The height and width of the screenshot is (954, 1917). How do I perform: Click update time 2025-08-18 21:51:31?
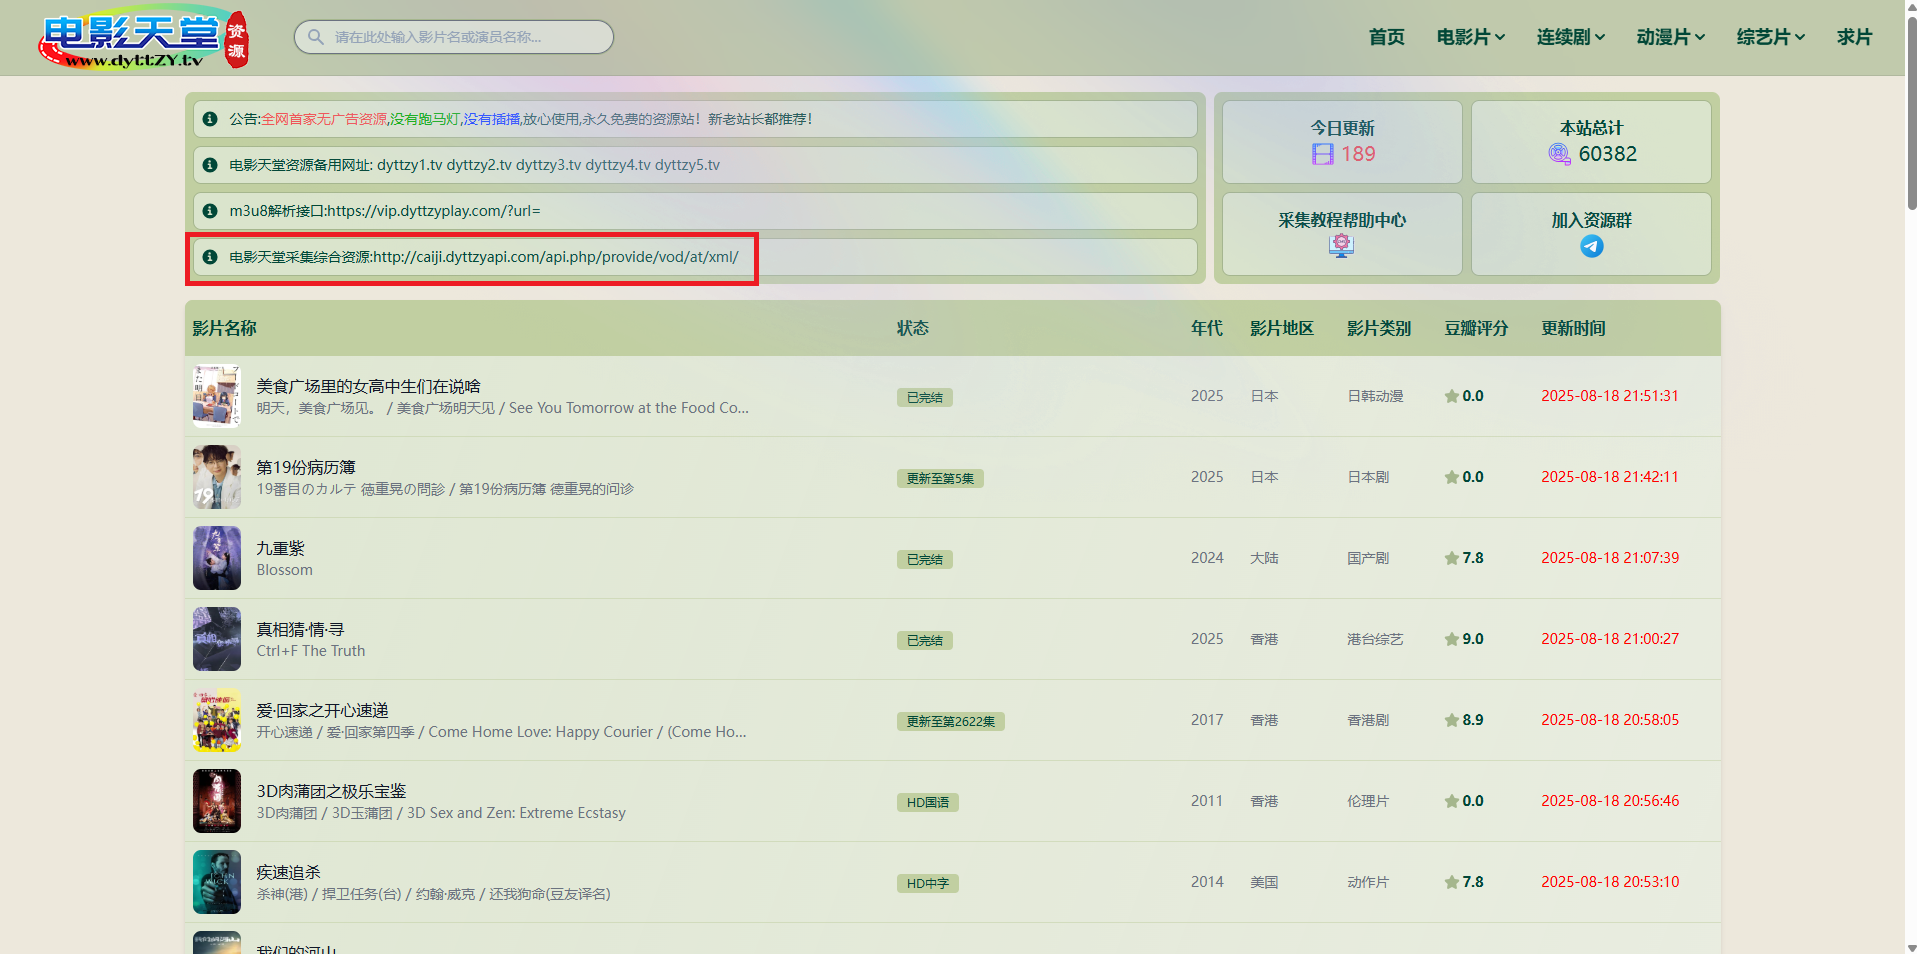point(1610,396)
